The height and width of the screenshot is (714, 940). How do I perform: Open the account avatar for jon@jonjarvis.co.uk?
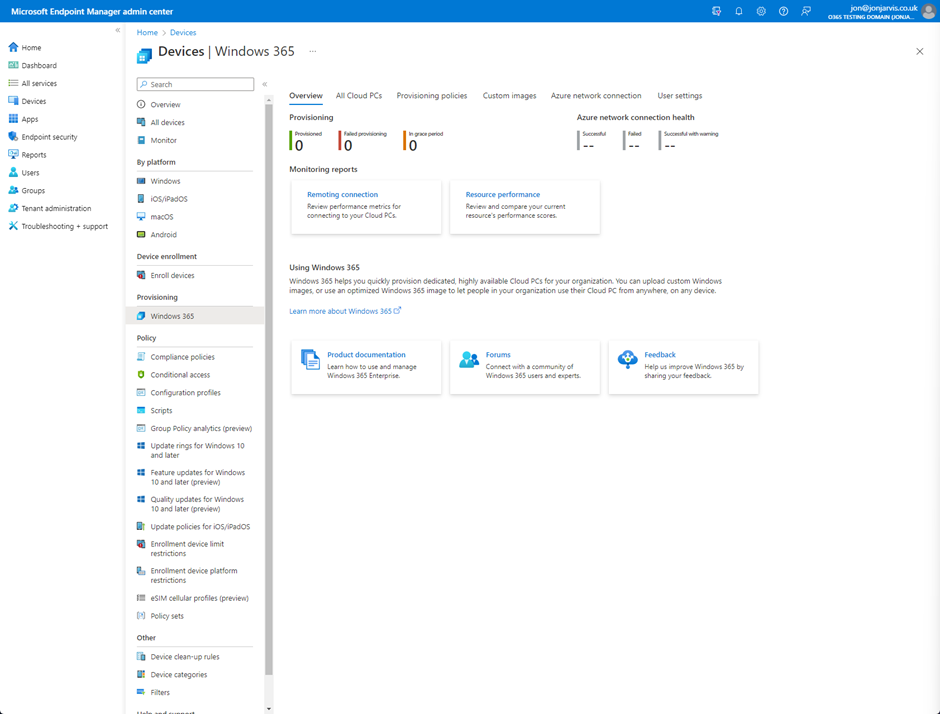tap(928, 11)
